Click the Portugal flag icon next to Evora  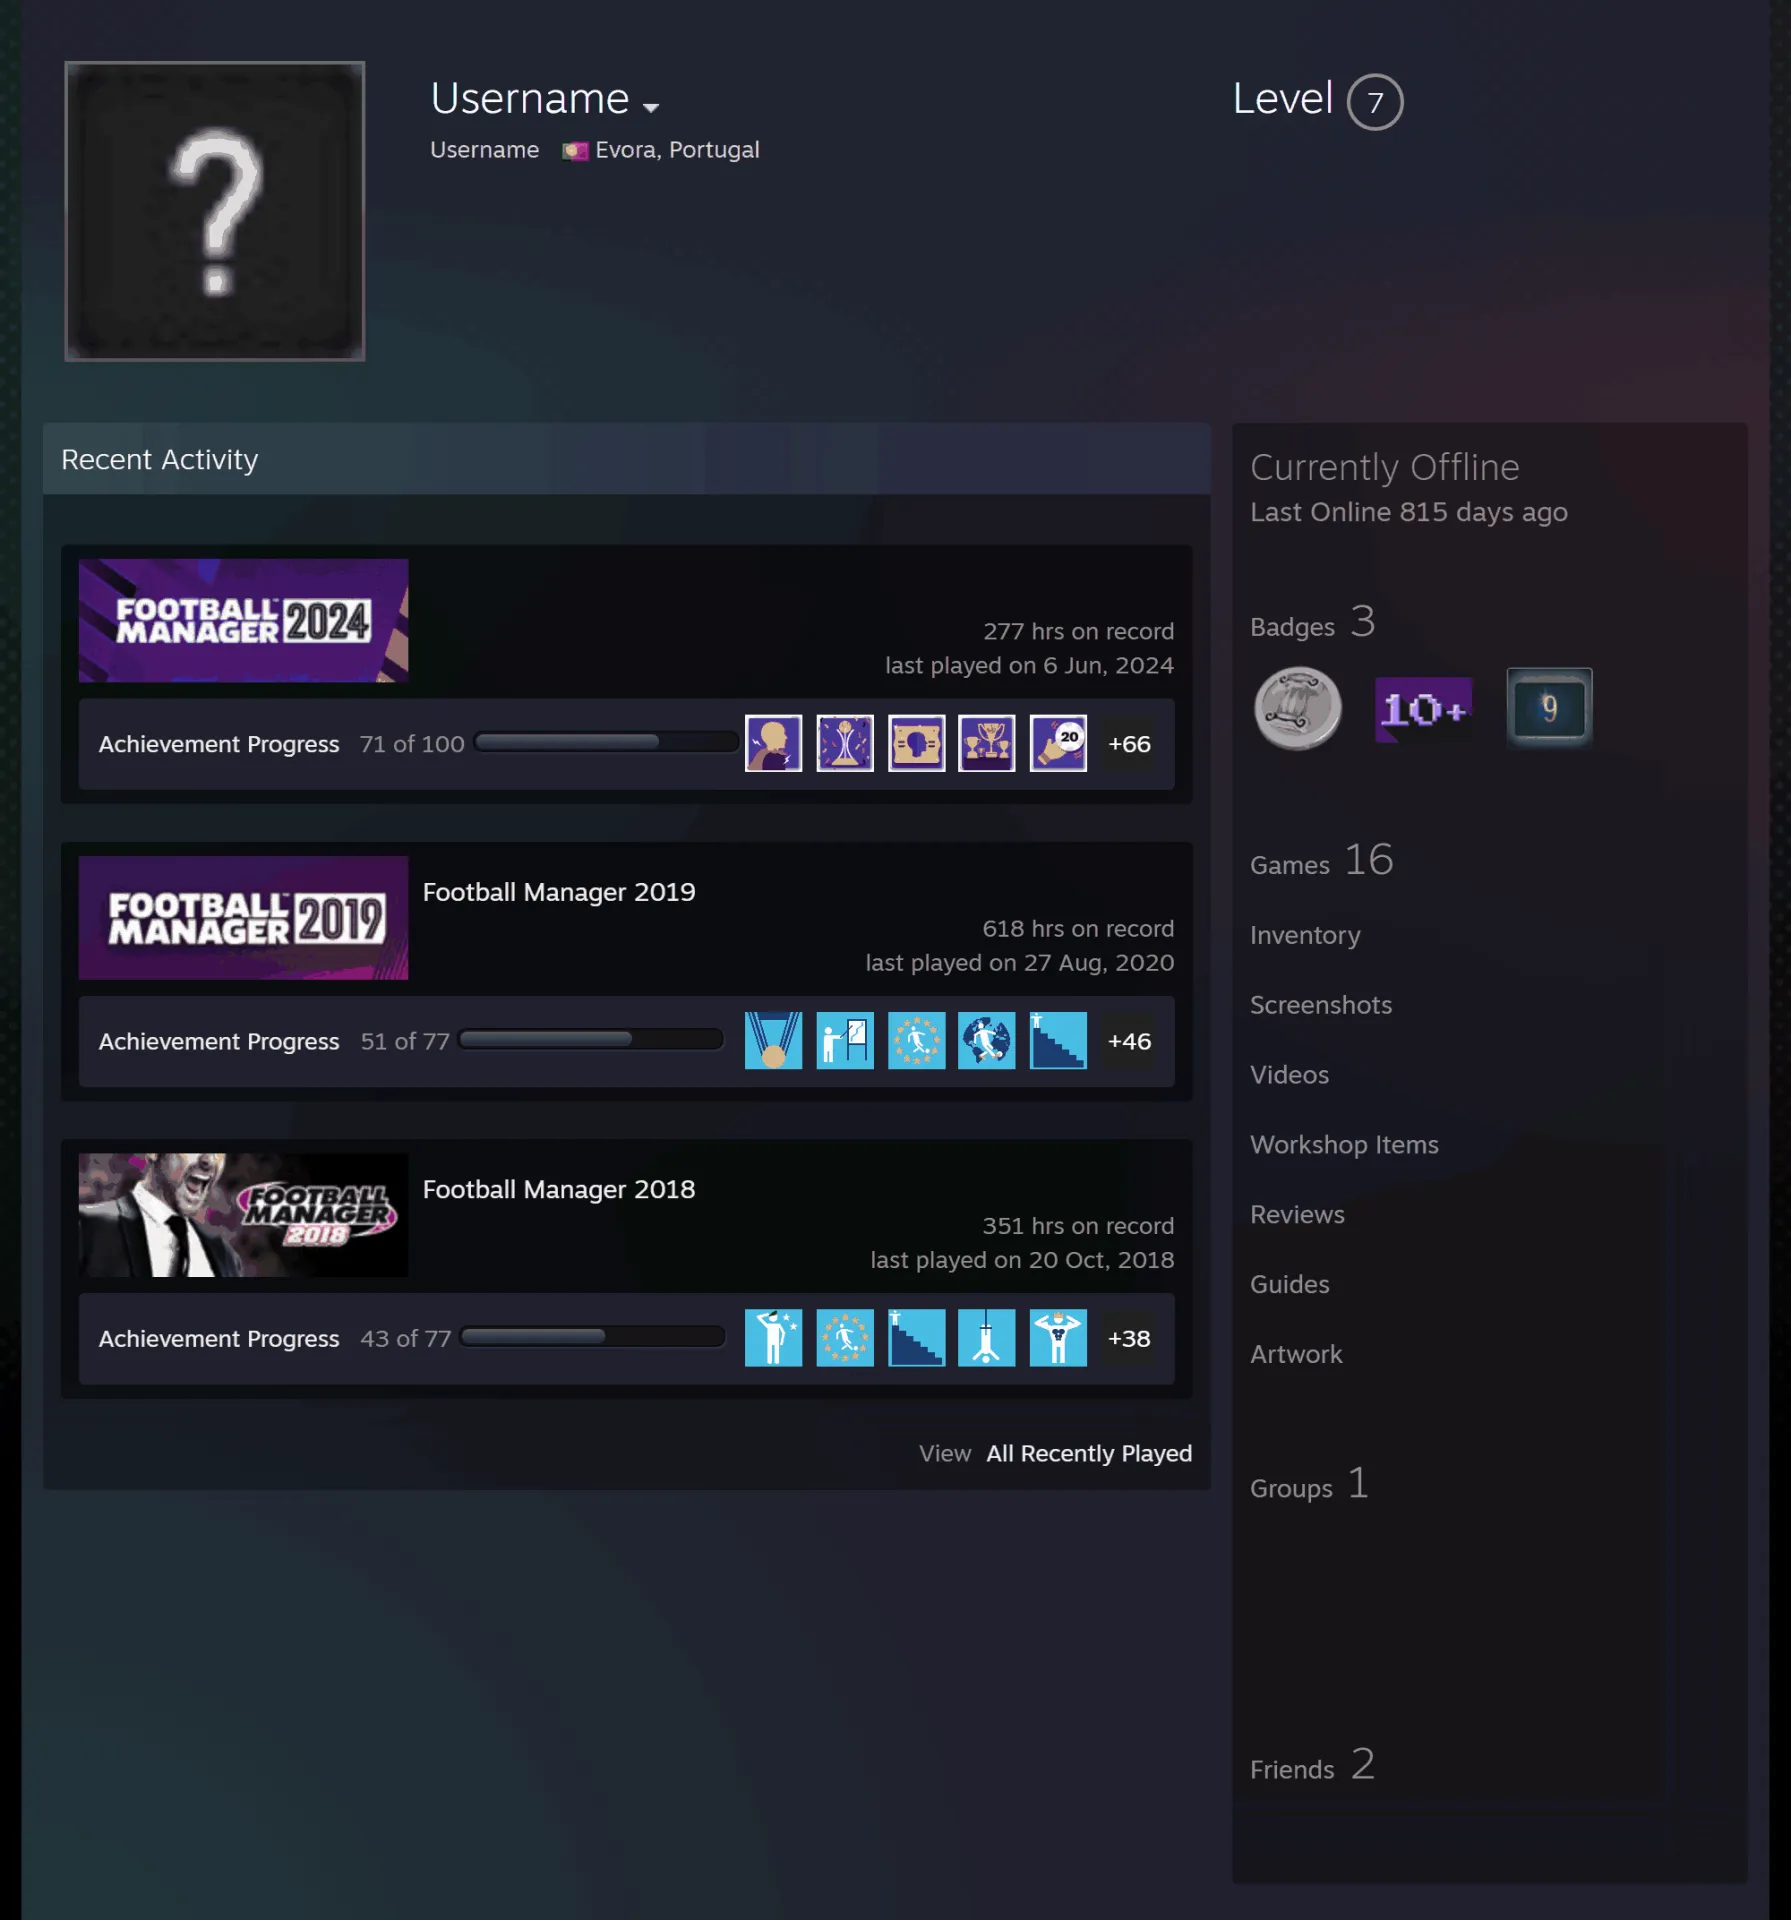pos(574,150)
